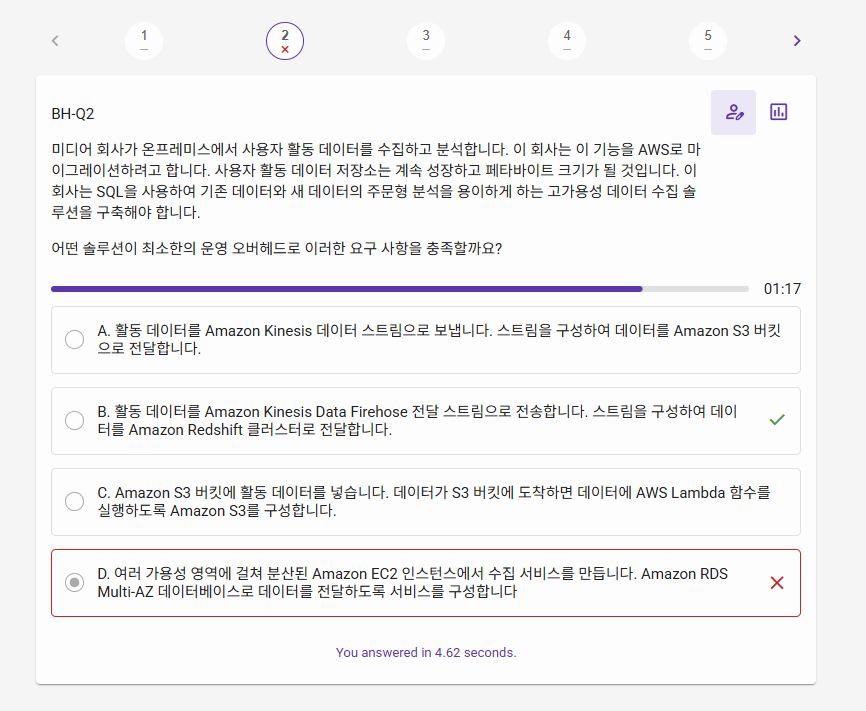This screenshot has height=711, width=866.
Task: Go to the previous questions with left chevron
Action: (55, 41)
